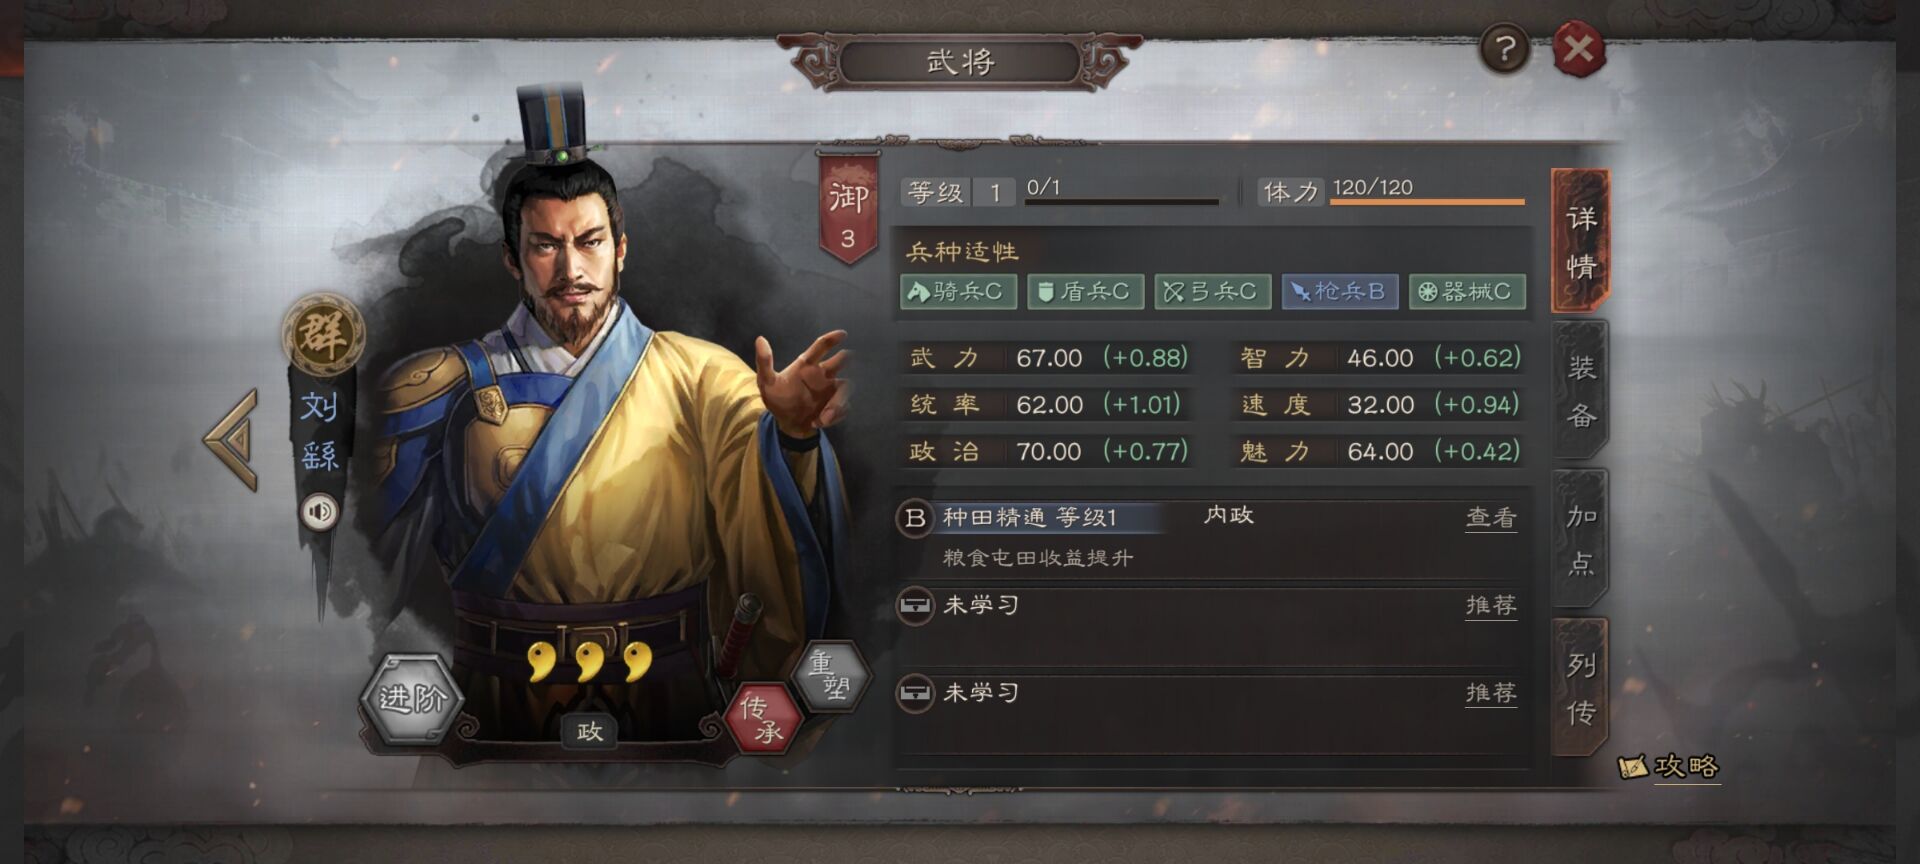Click 推荐 for second unlearned skill slot
Image resolution: width=1920 pixels, height=864 pixels.
tap(1491, 692)
